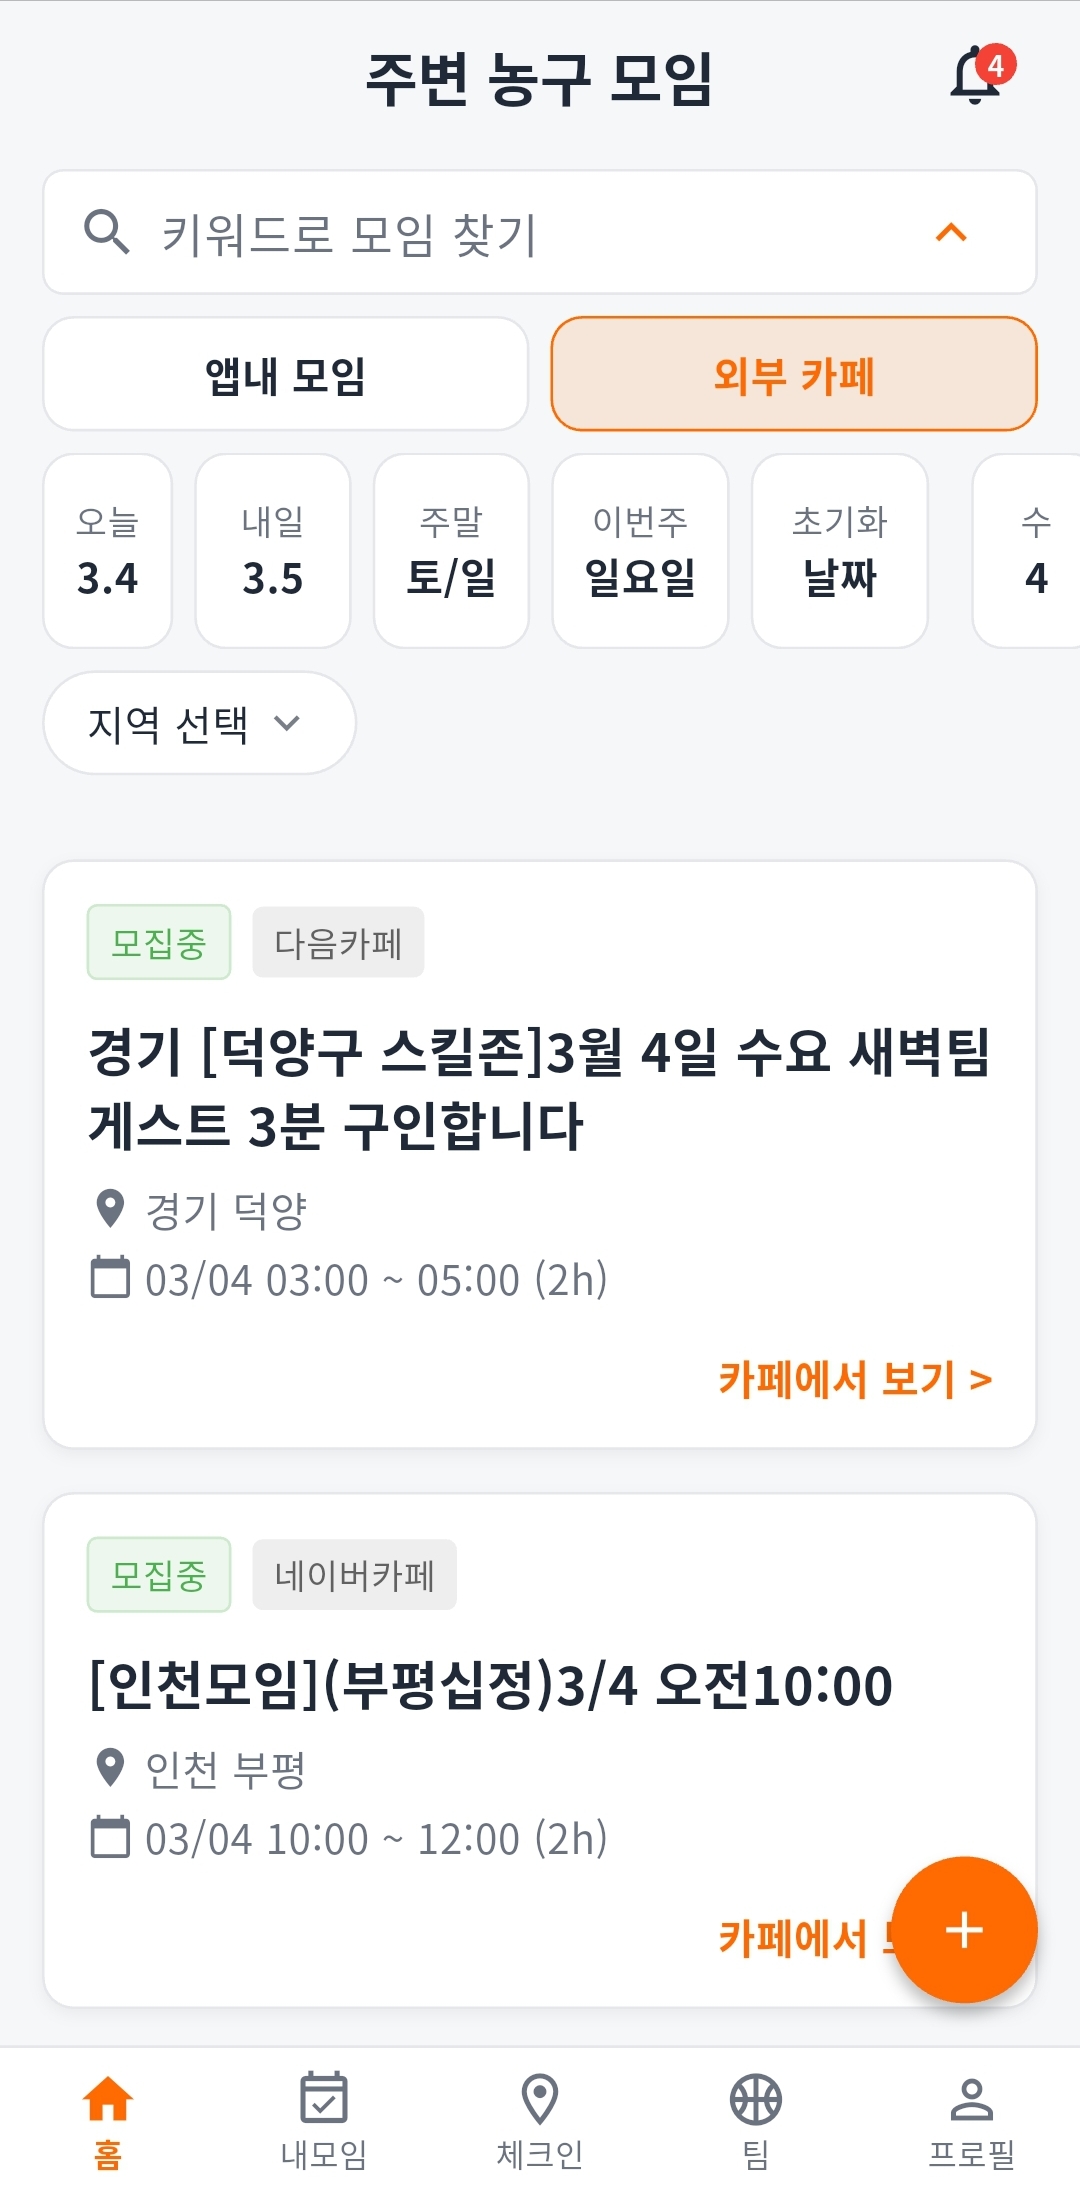
Task: Tap the search magnifier icon
Action: coord(106,233)
